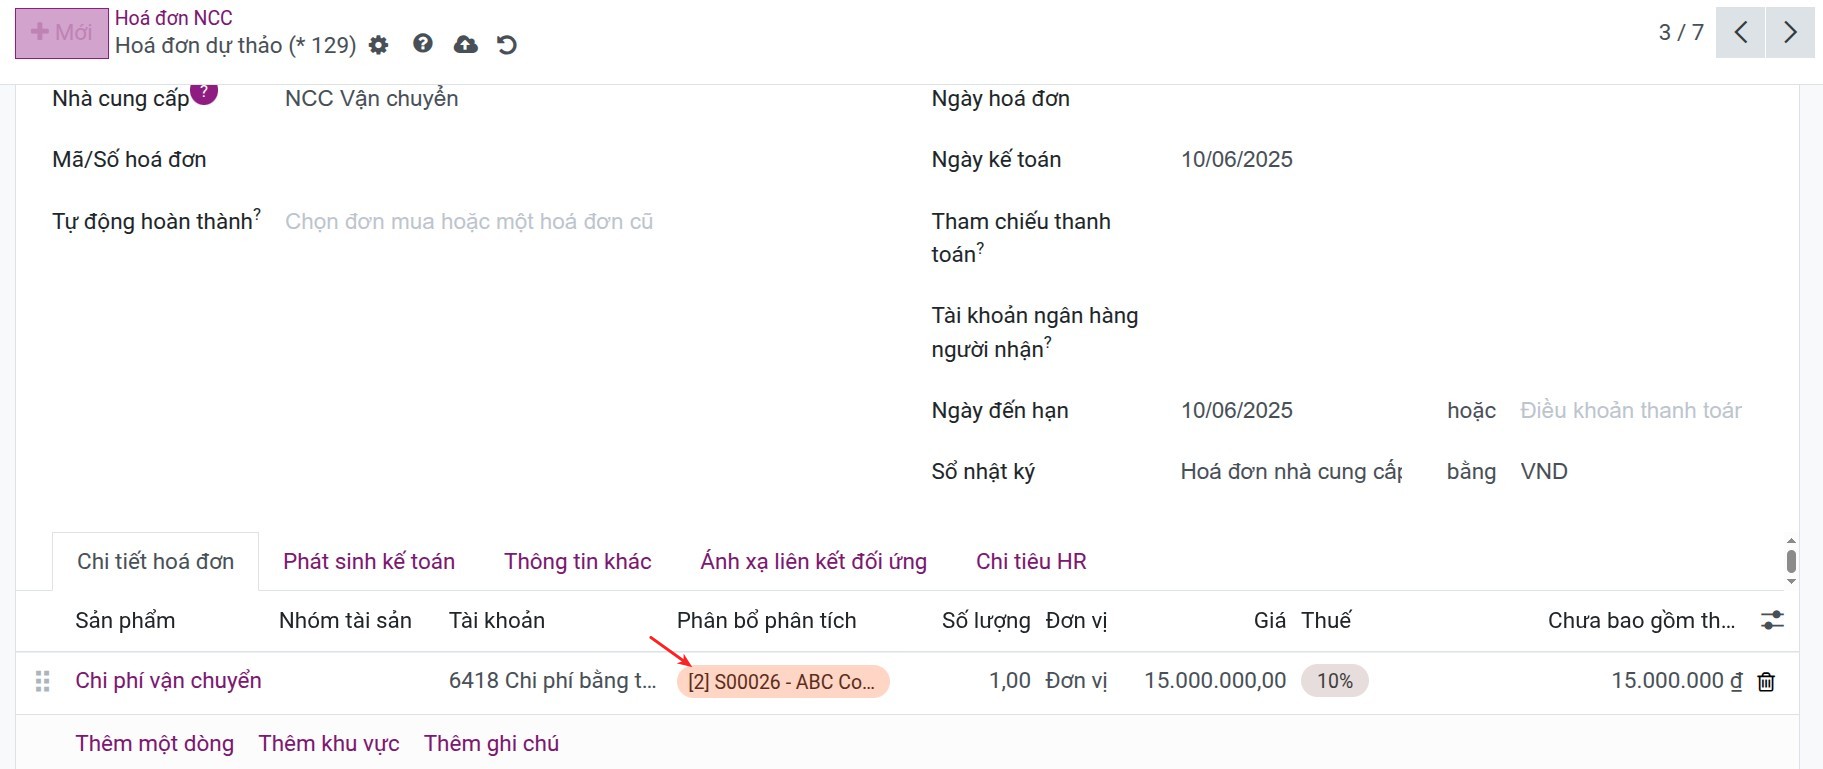1823x769 pixels.
Task: Discard changes with the undo icon
Action: tap(507, 45)
